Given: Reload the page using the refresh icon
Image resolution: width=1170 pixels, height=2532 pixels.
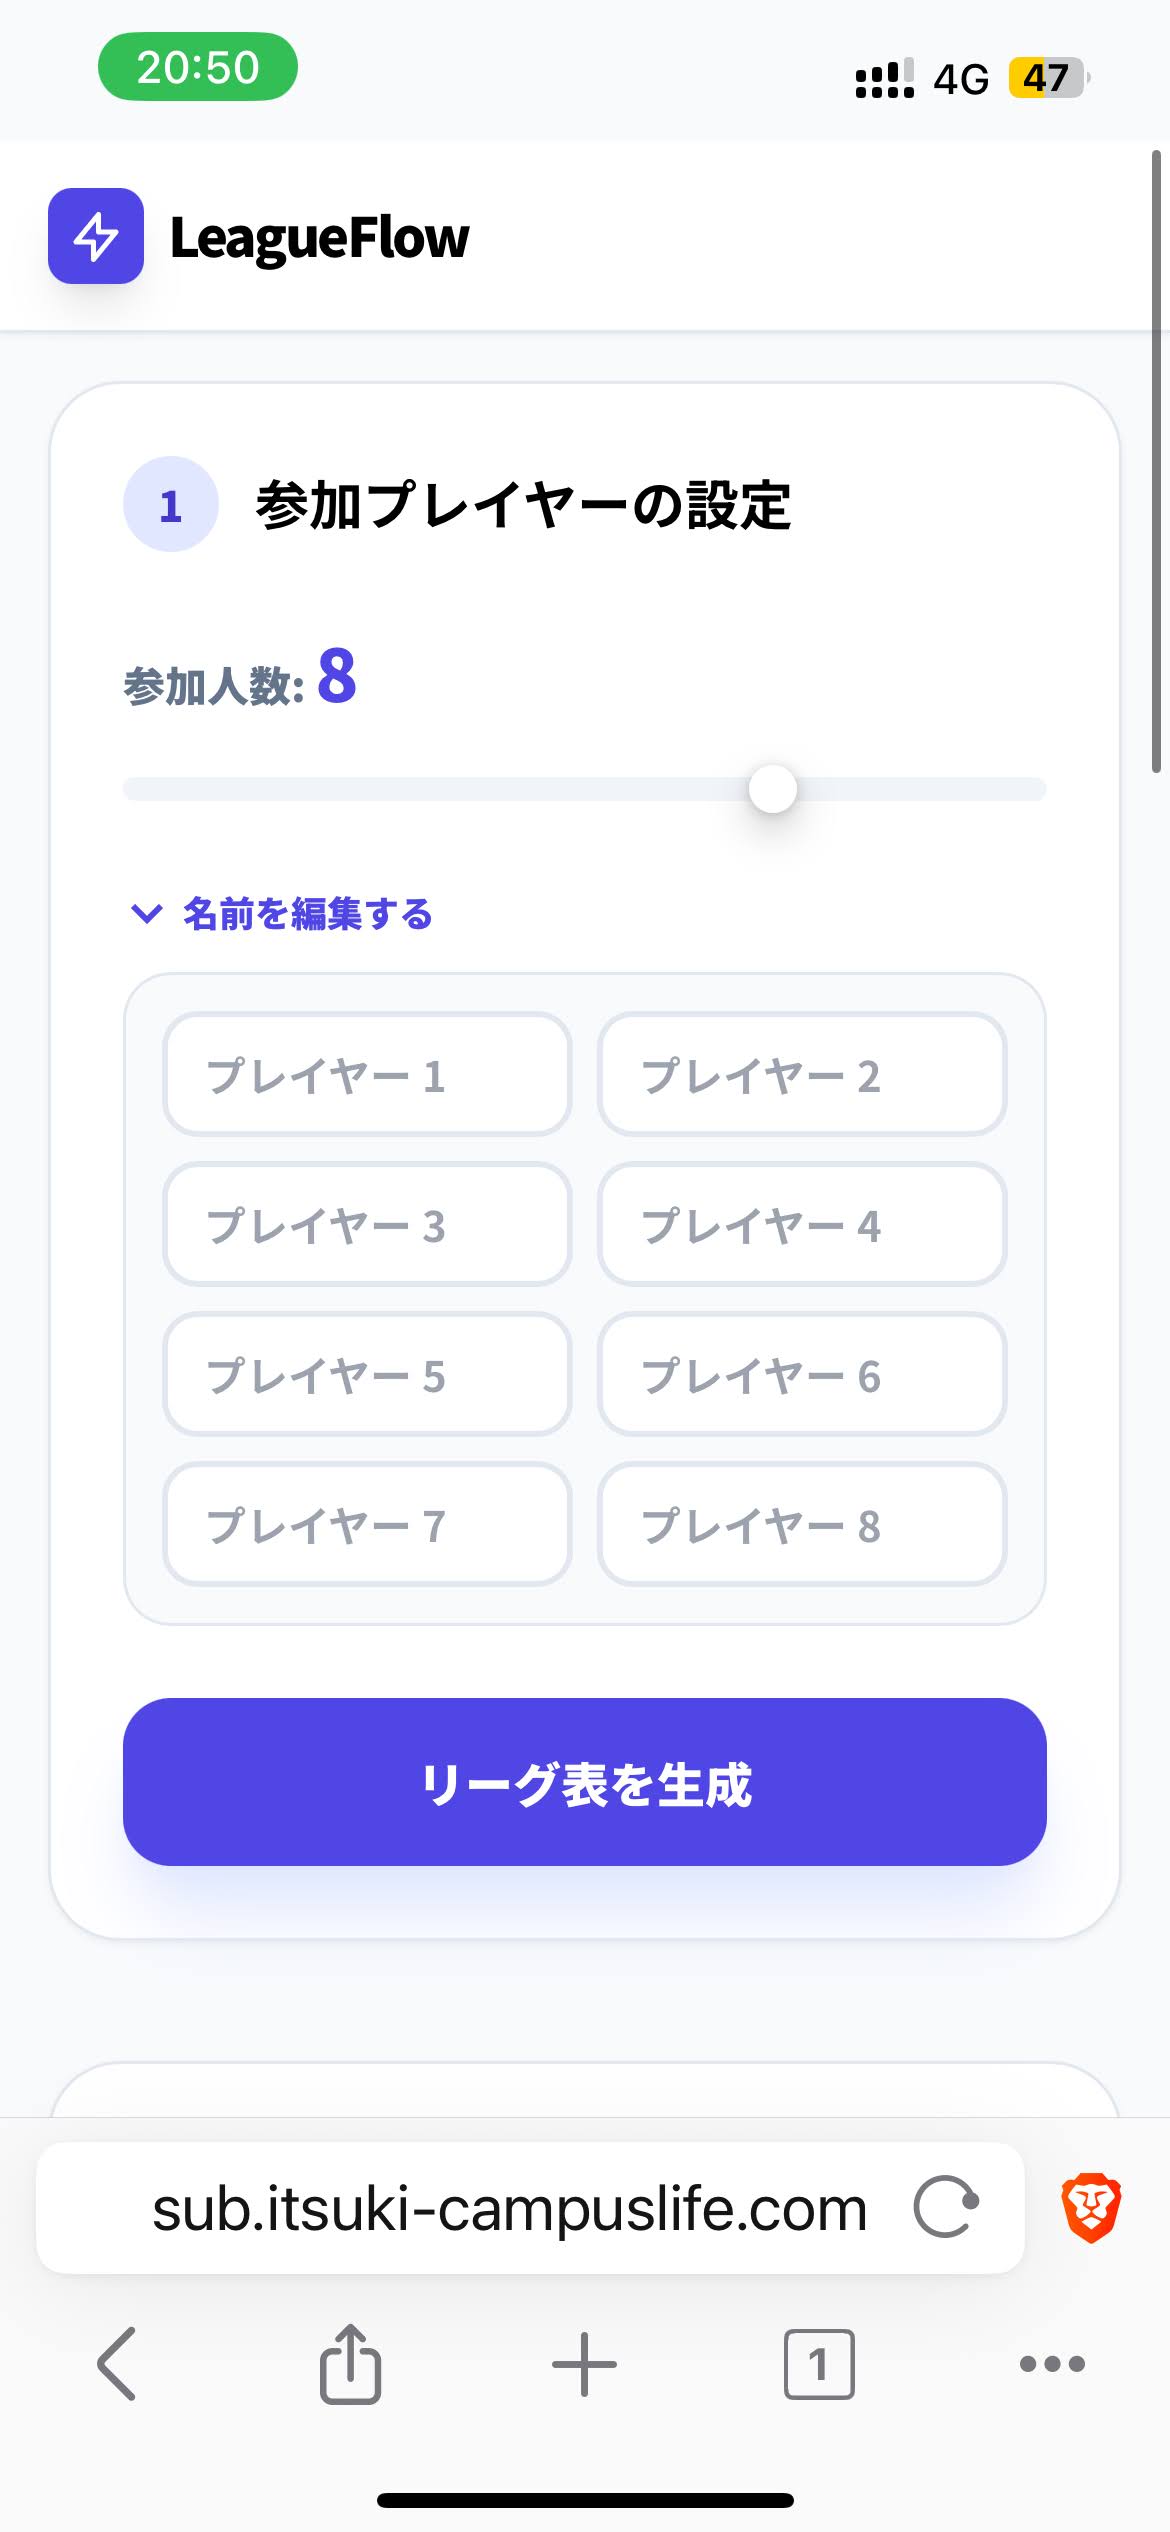Looking at the screenshot, I should point(945,2207).
